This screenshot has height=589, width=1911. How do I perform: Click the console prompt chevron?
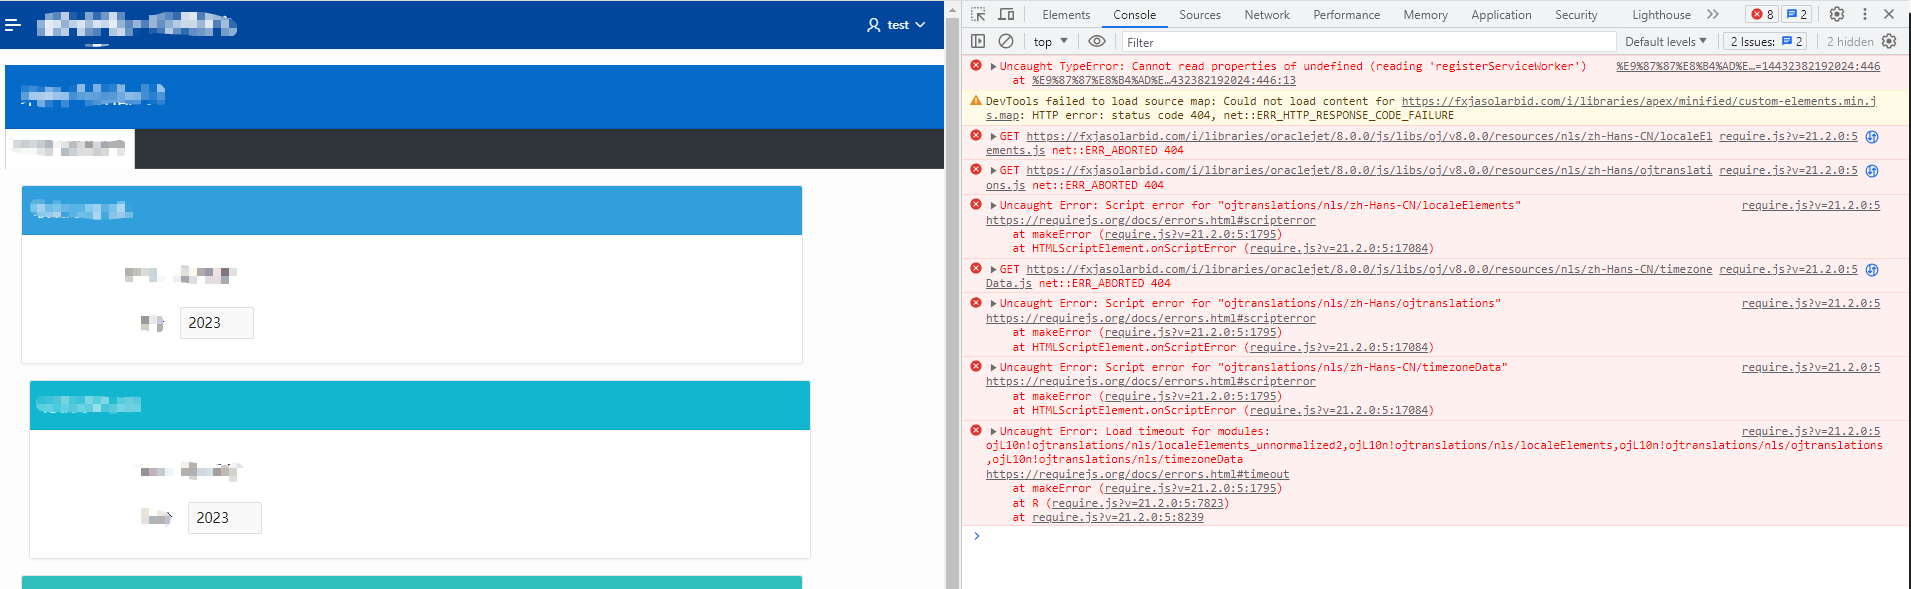click(x=977, y=536)
